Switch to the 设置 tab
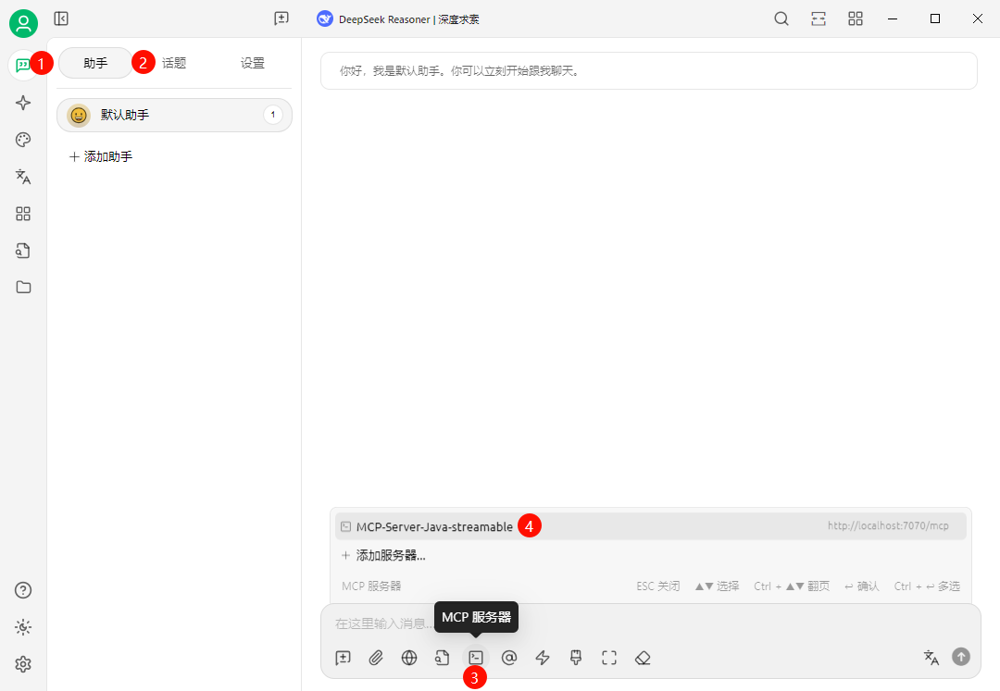 point(252,63)
